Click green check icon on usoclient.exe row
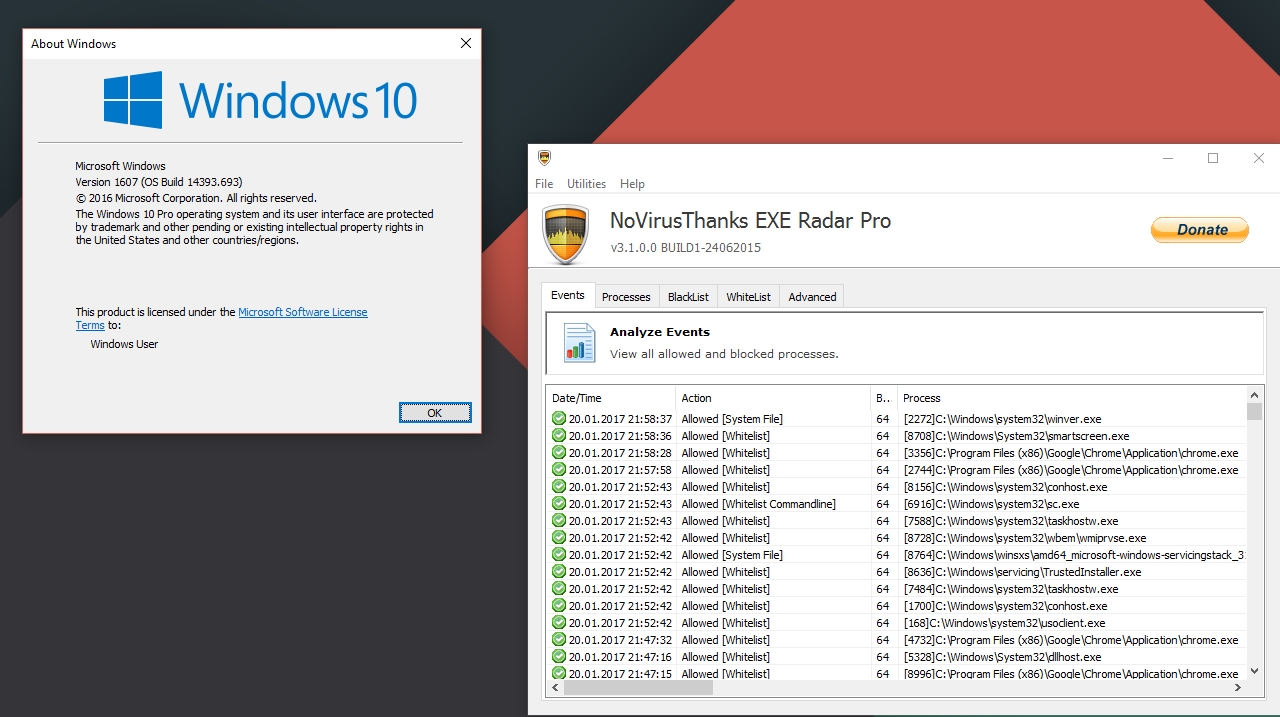The image size is (1280, 717). pyautogui.click(x=559, y=623)
